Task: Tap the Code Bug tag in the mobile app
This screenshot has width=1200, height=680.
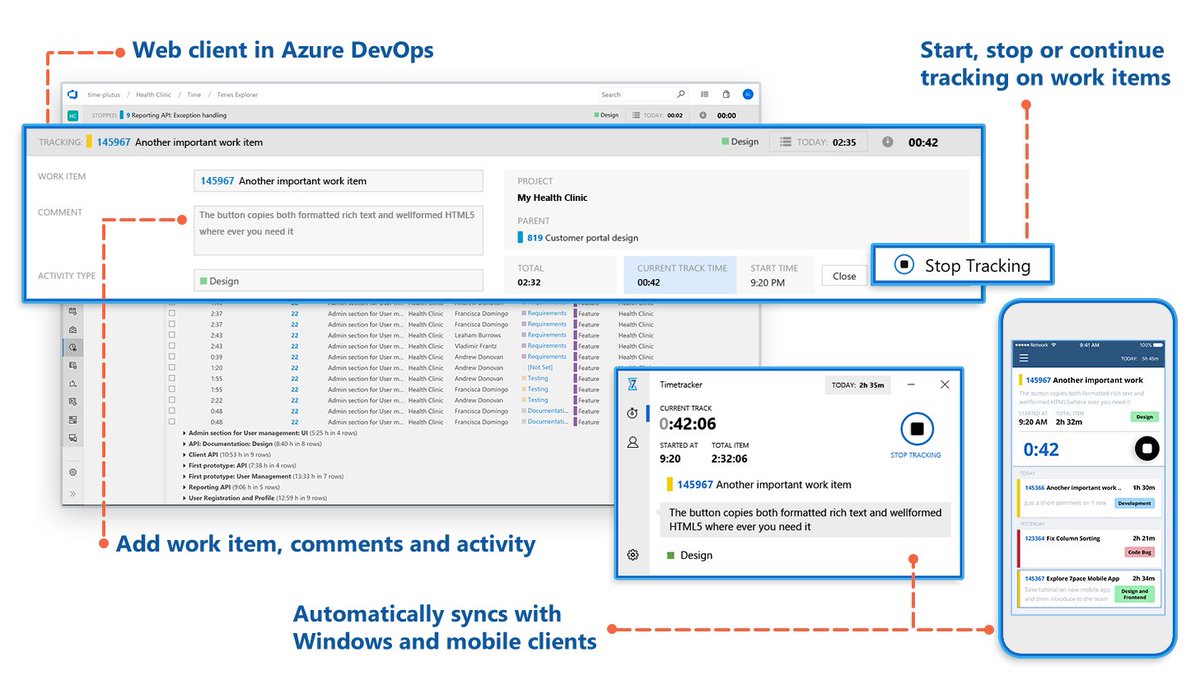Action: click(x=1140, y=552)
